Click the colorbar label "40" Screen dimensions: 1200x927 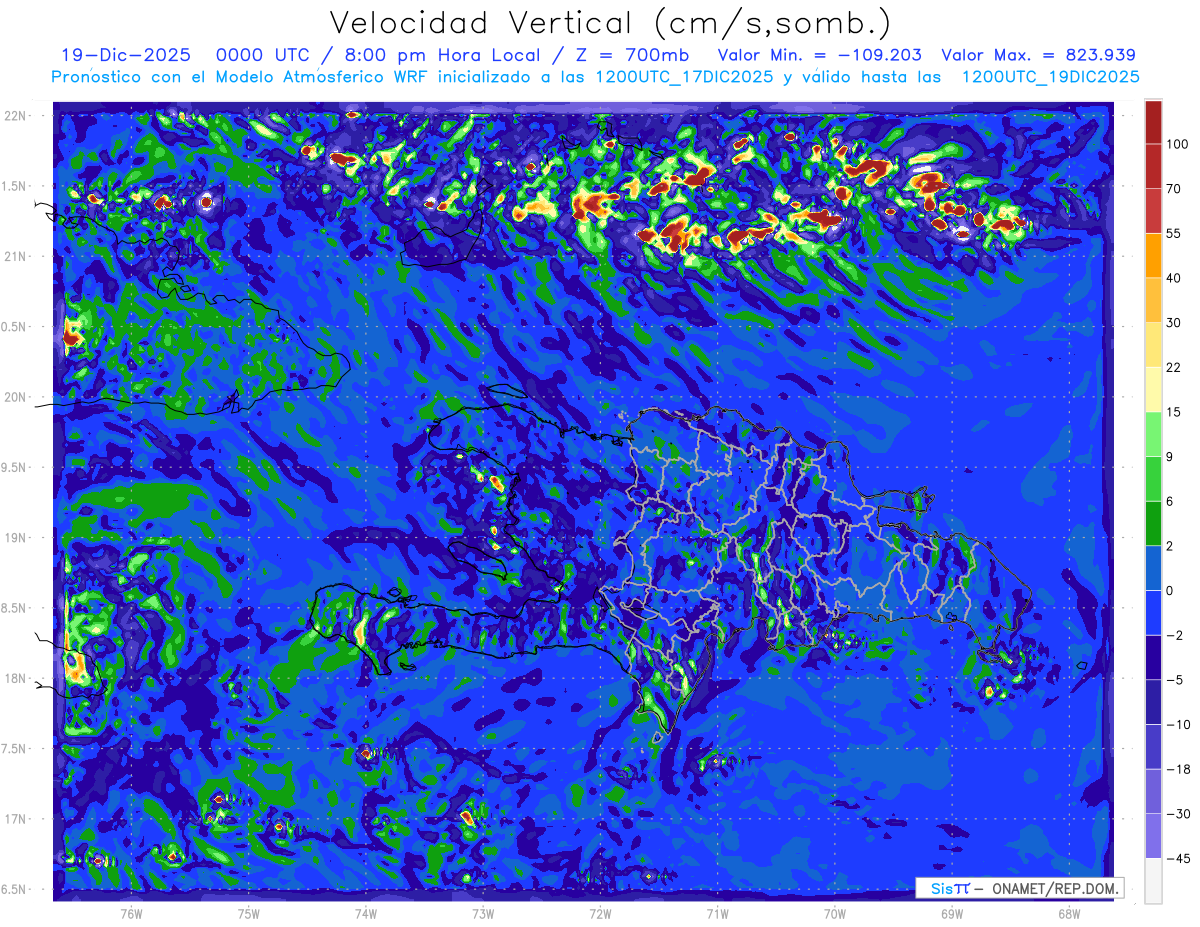1174,278
